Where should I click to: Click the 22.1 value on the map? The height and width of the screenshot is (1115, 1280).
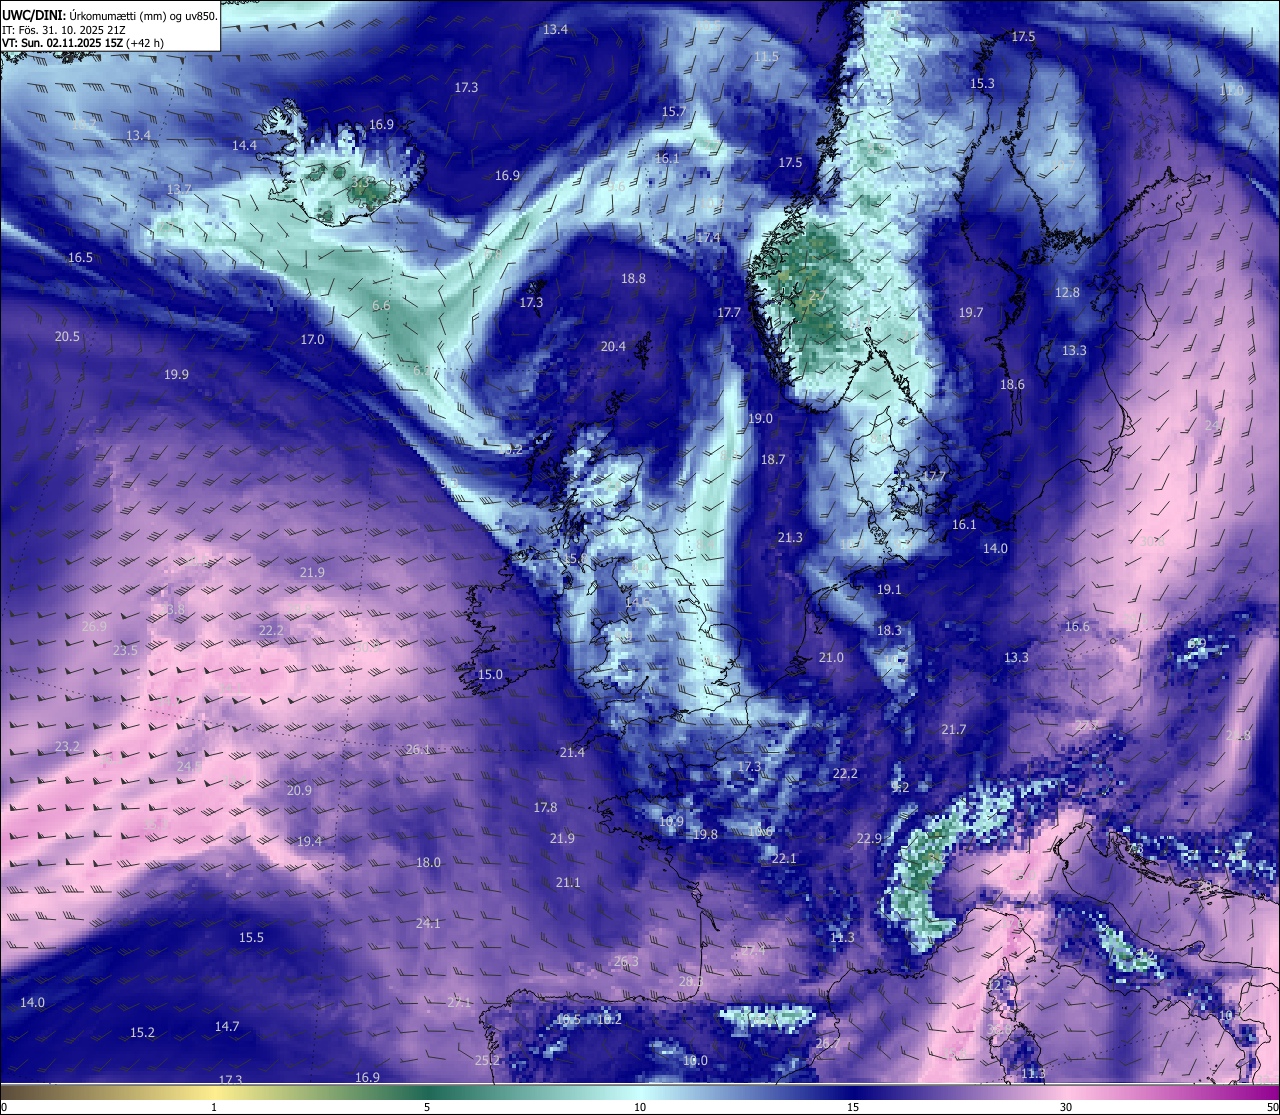click(784, 859)
